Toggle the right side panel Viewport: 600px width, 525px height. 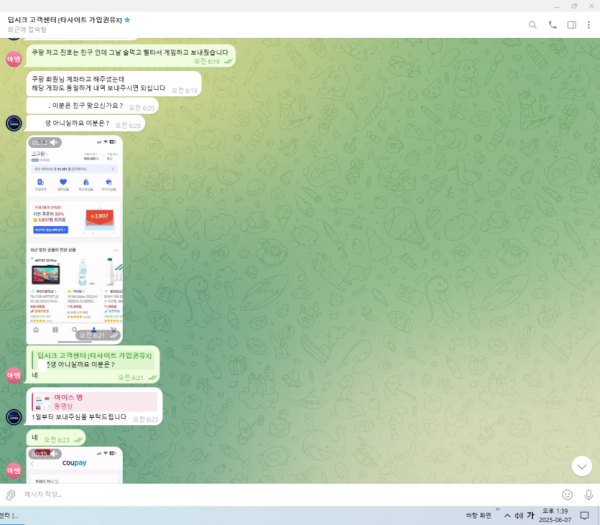571,25
